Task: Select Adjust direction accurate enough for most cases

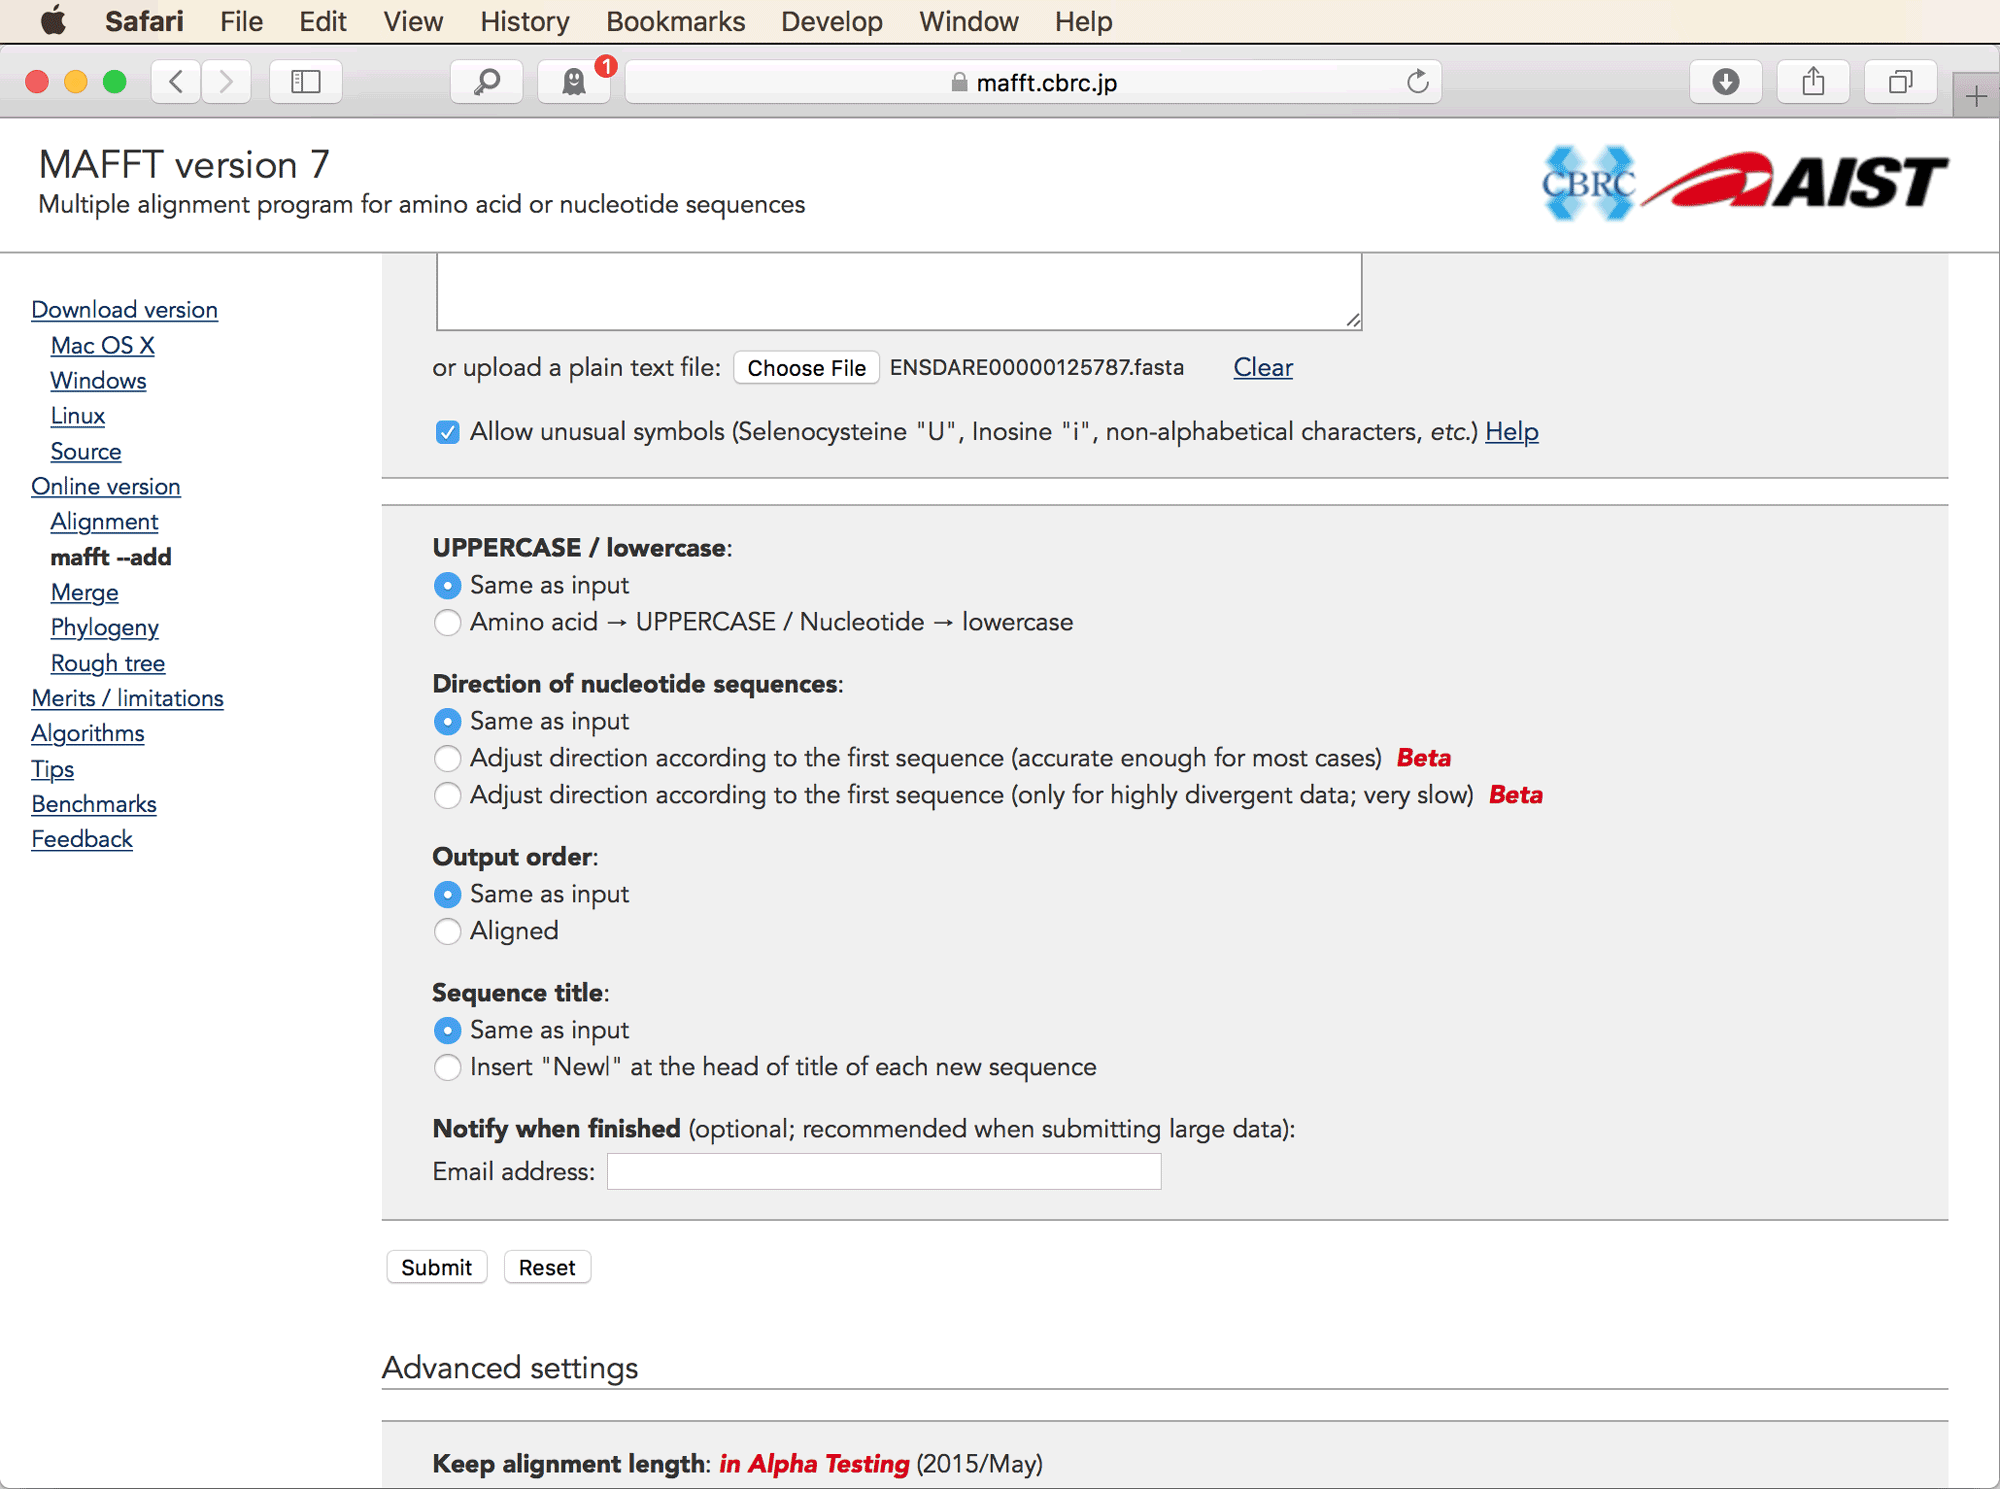Action: click(x=447, y=758)
